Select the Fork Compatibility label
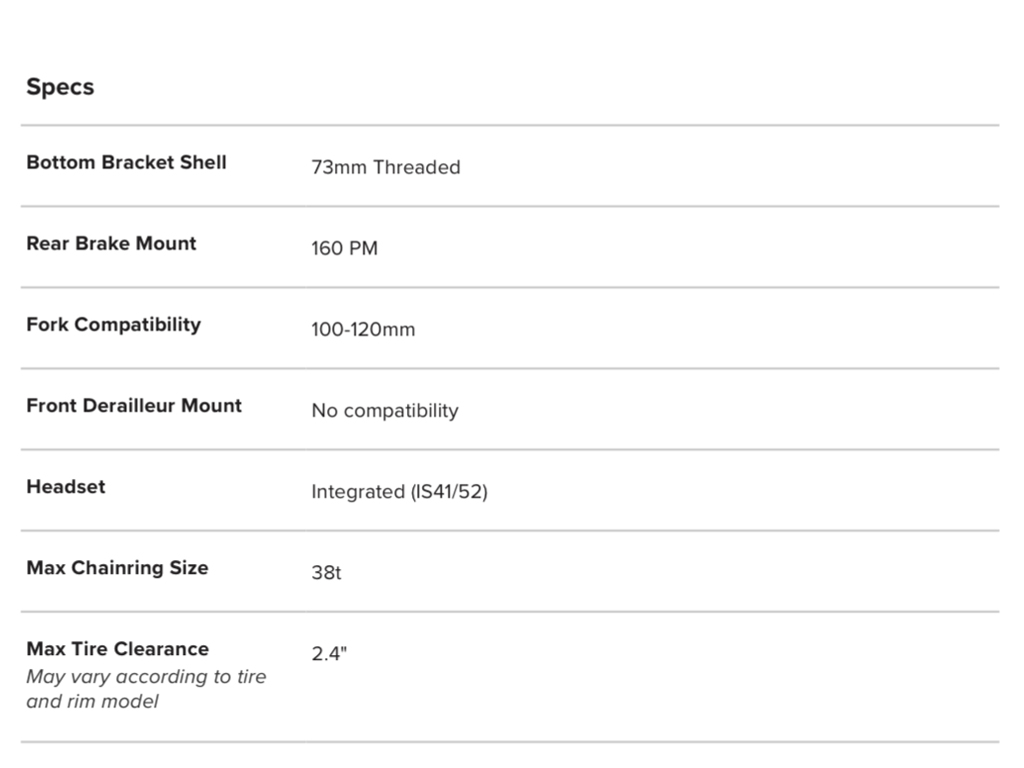Screen dimensions: 1024x768 pyautogui.click(x=113, y=324)
